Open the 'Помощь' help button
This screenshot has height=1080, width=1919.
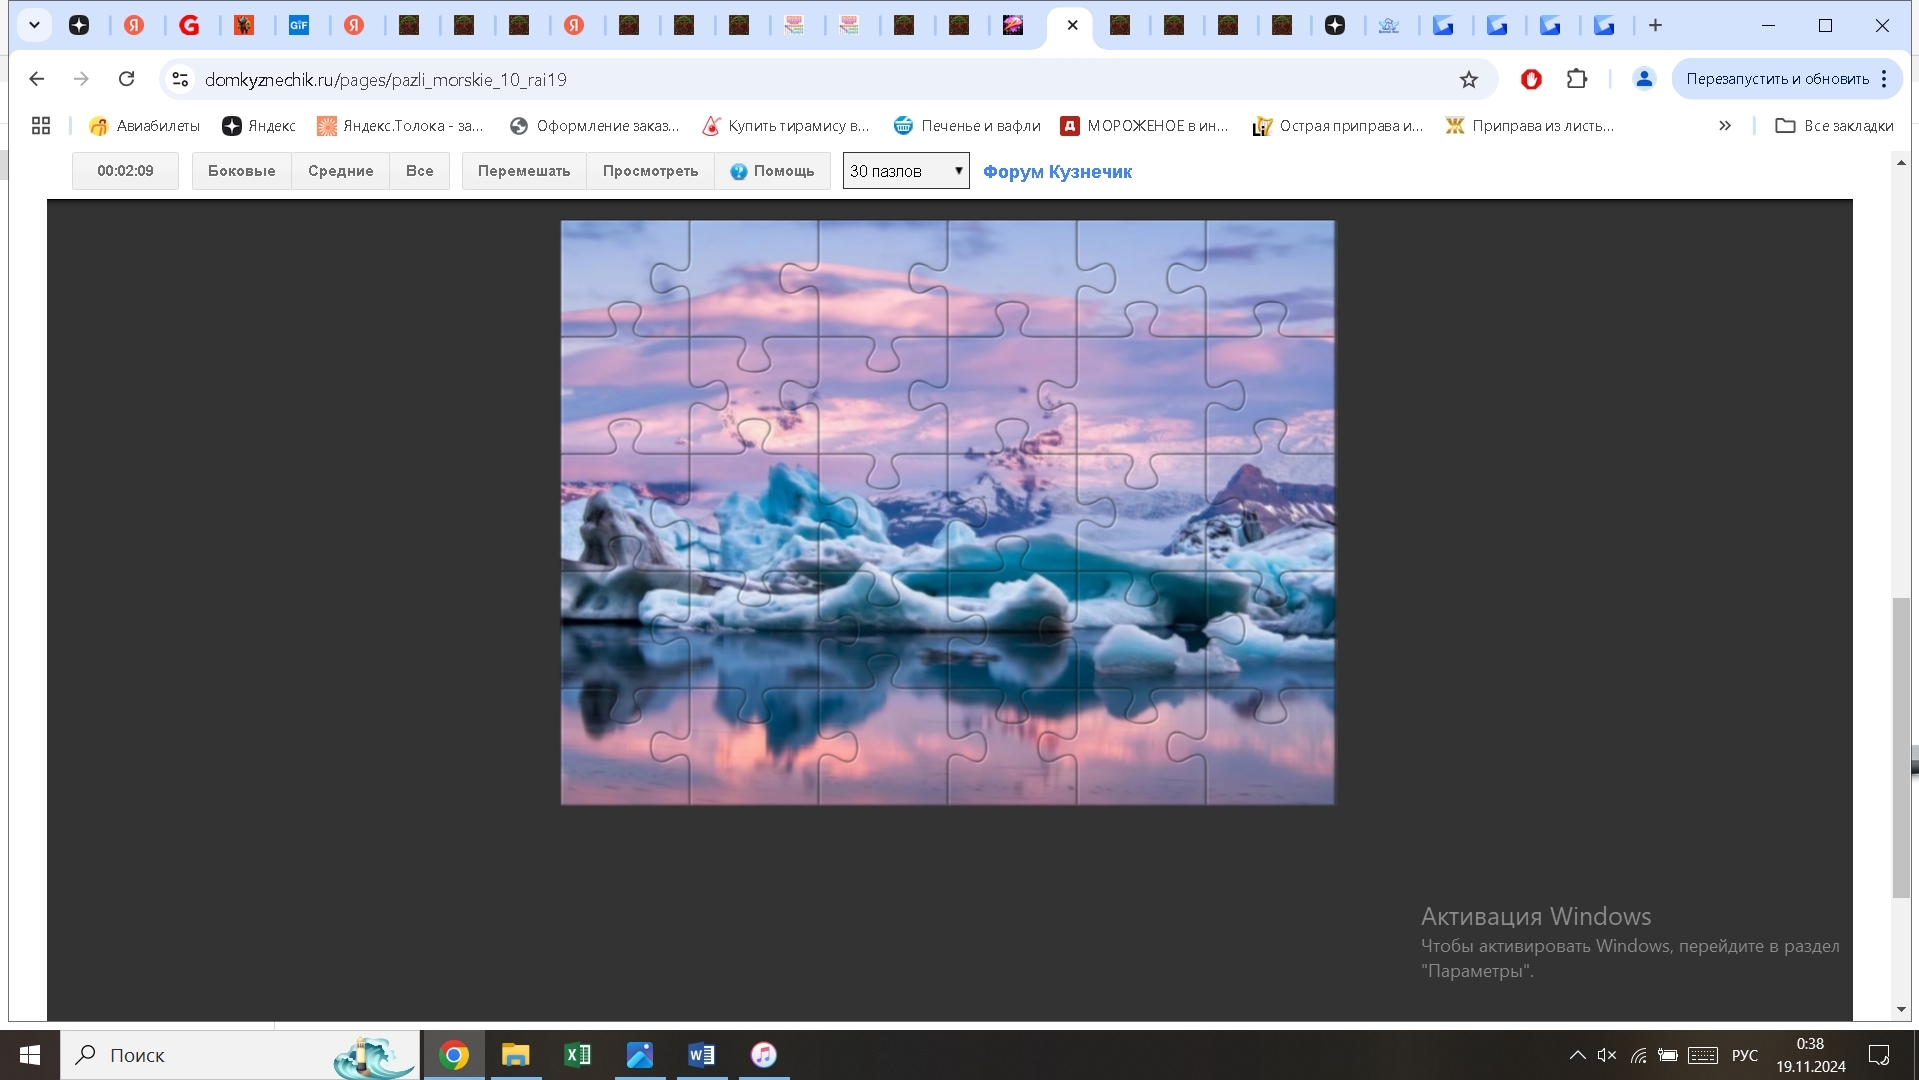pyautogui.click(x=772, y=171)
